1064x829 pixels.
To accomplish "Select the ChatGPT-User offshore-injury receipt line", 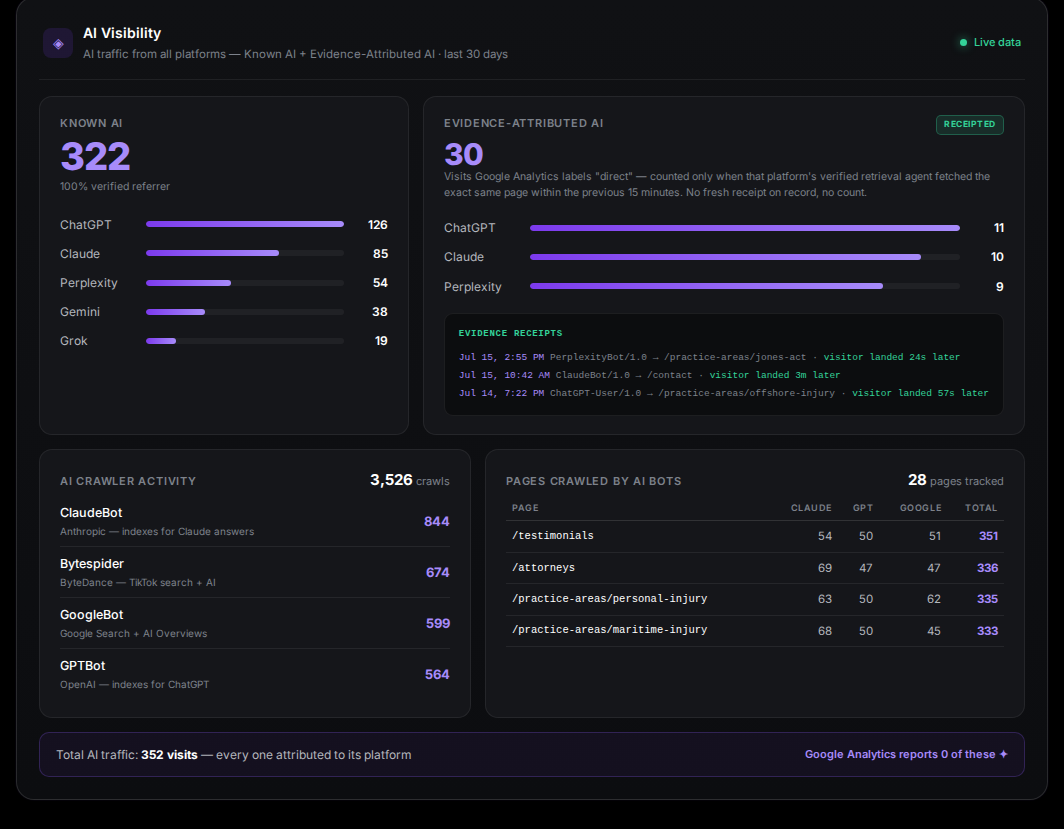I will (x=723, y=393).
